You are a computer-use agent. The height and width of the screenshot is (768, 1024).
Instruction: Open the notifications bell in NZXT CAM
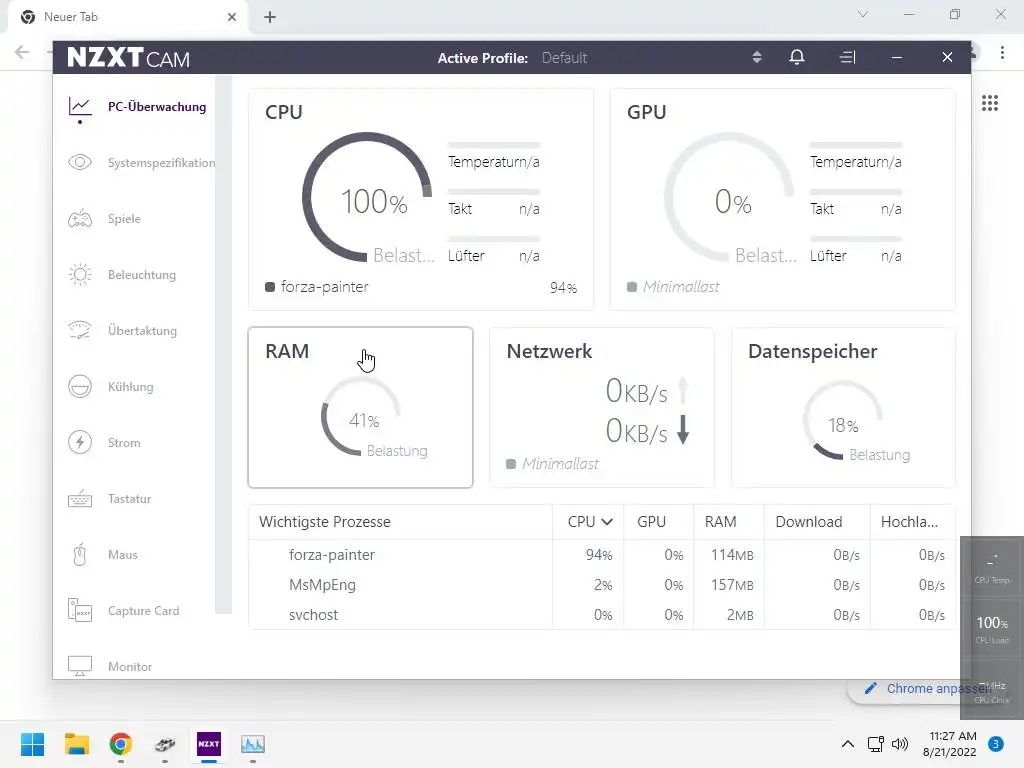click(x=797, y=57)
